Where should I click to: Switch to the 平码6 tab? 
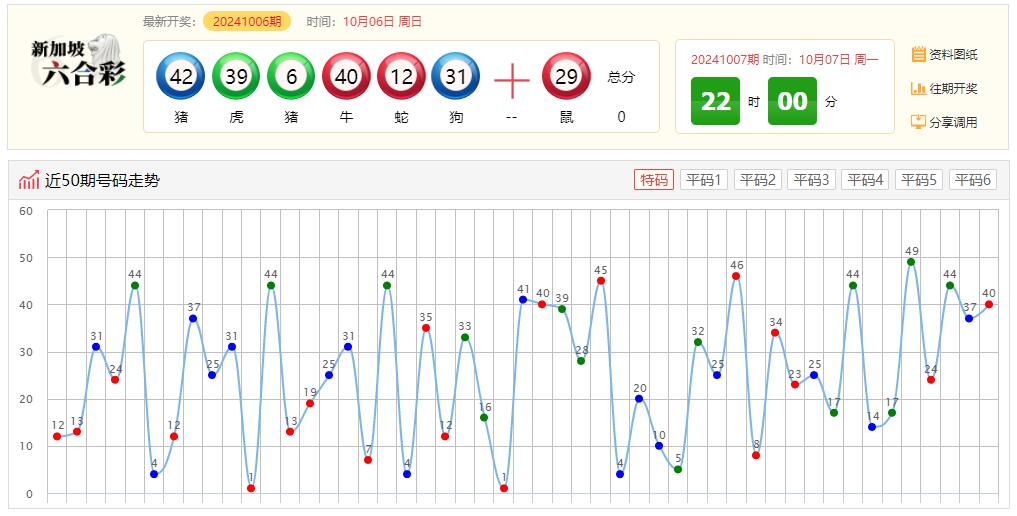click(972, 180)
